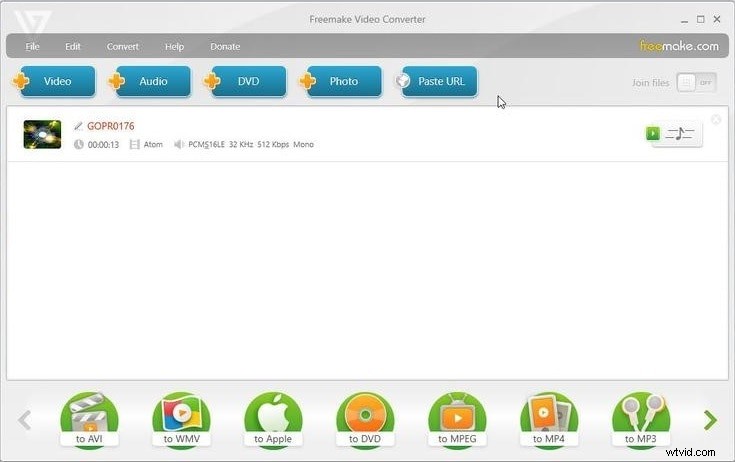This screenshot has height=462, width=735.
Task: Remove GOPR0176 with its close icon
Action: coord(716,119)
